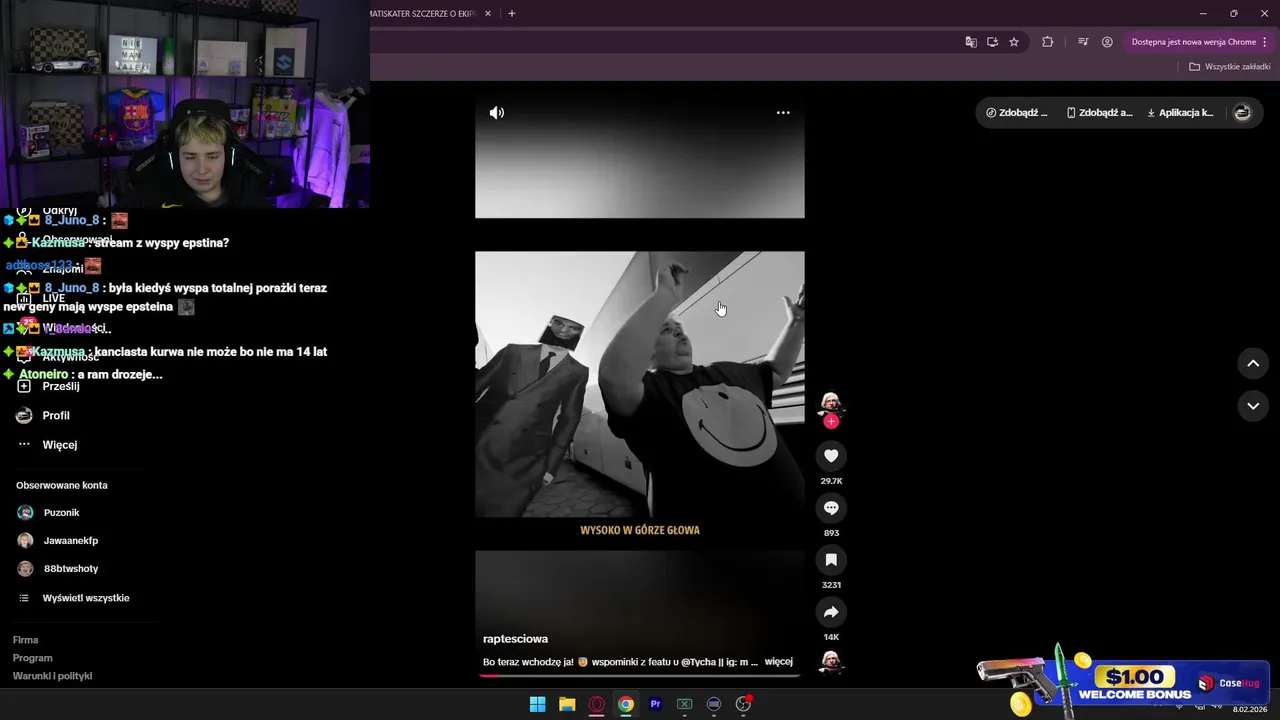This screenshot has width=1280, height=720.
Task: Seek using the video progress bar
Action: [x=640, y=675]
